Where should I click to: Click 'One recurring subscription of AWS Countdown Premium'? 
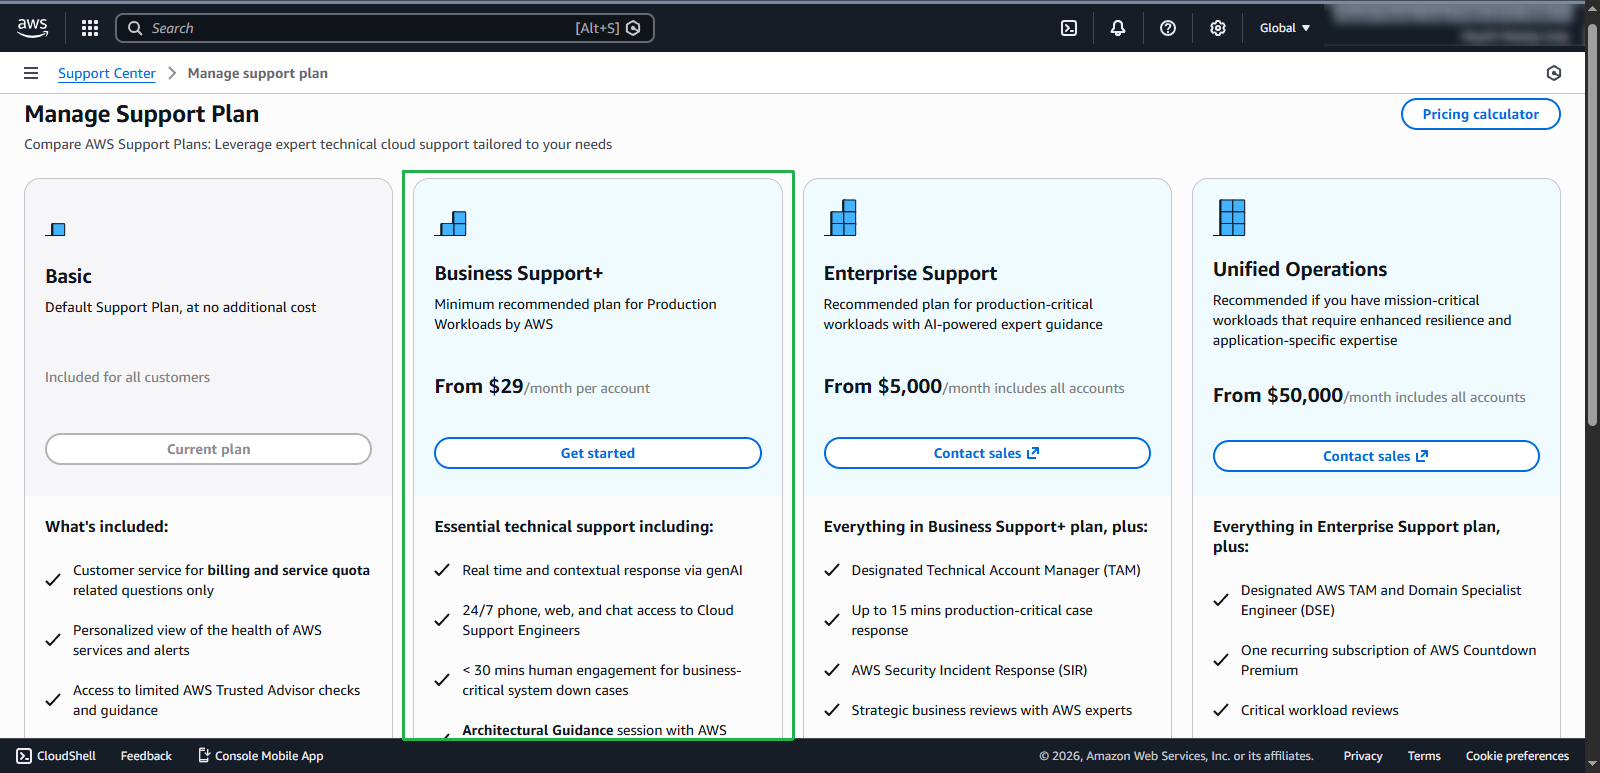[1388, 660]
